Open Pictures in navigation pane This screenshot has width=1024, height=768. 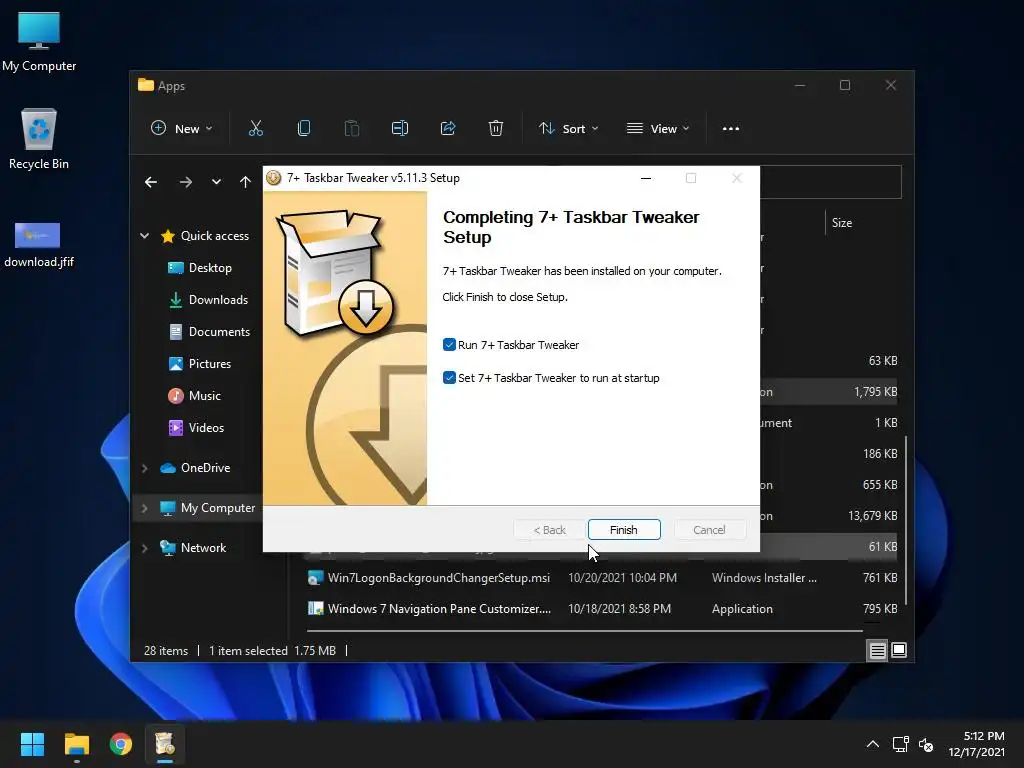pyautogui.click(x=210, y=364)
